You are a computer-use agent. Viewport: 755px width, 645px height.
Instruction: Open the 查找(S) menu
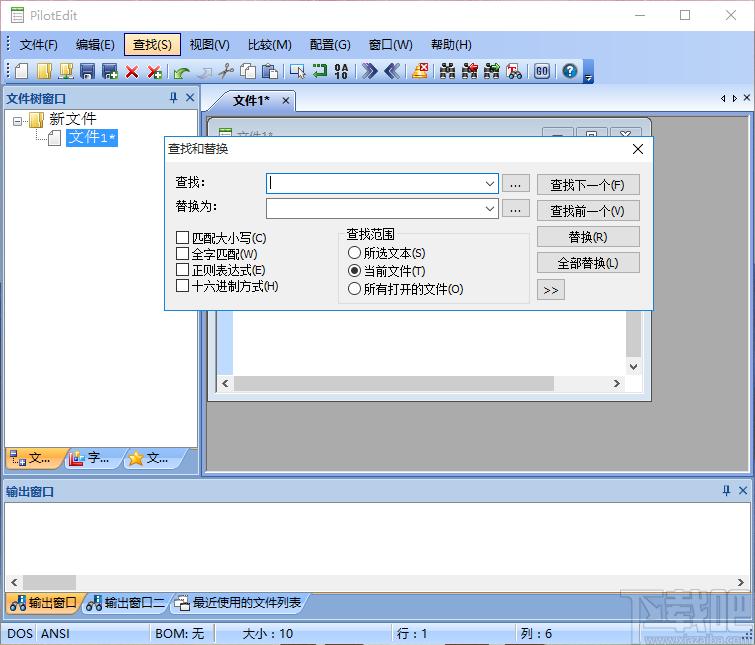152,45
